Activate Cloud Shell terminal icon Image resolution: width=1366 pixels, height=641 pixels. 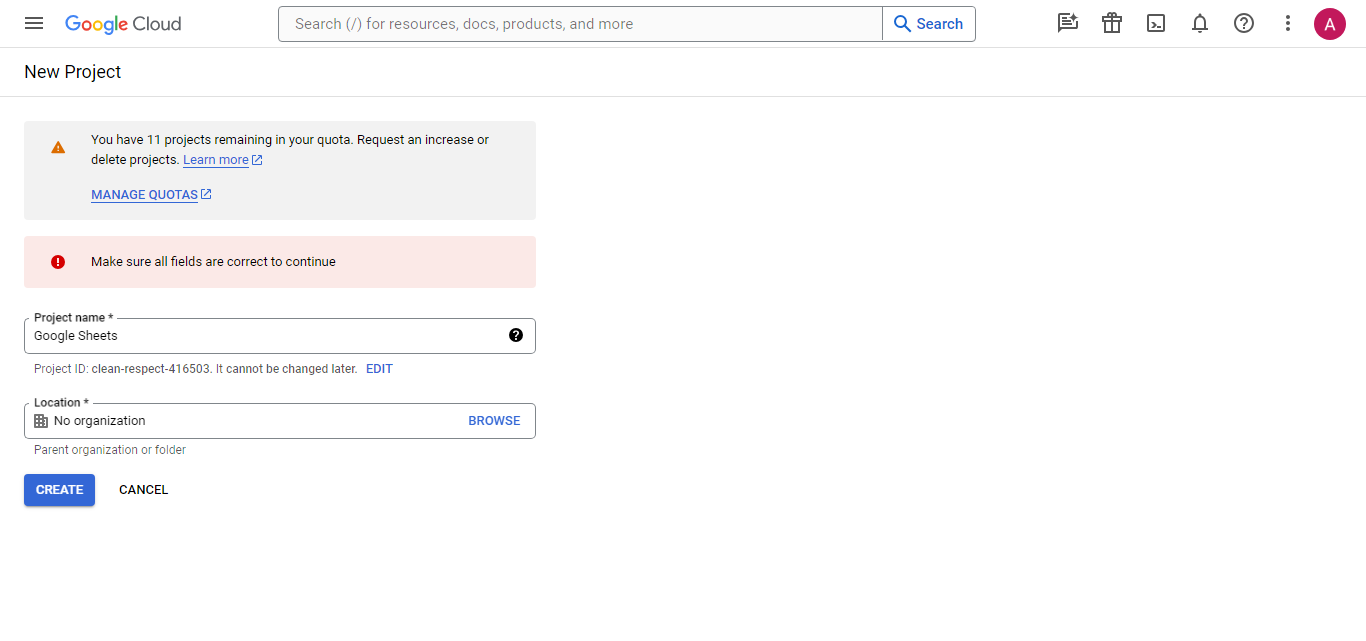click(1156, 23)
